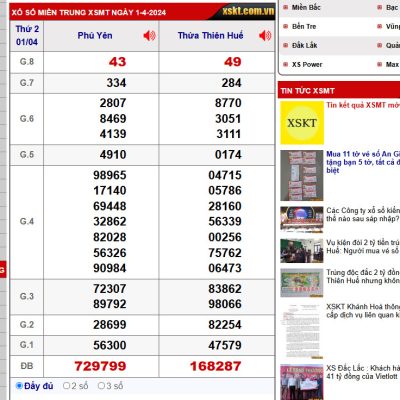Click the TIN TỨC XSMT header
Image resolution: width=400 pixels, height=400 pixels.
tap(307, 91)
